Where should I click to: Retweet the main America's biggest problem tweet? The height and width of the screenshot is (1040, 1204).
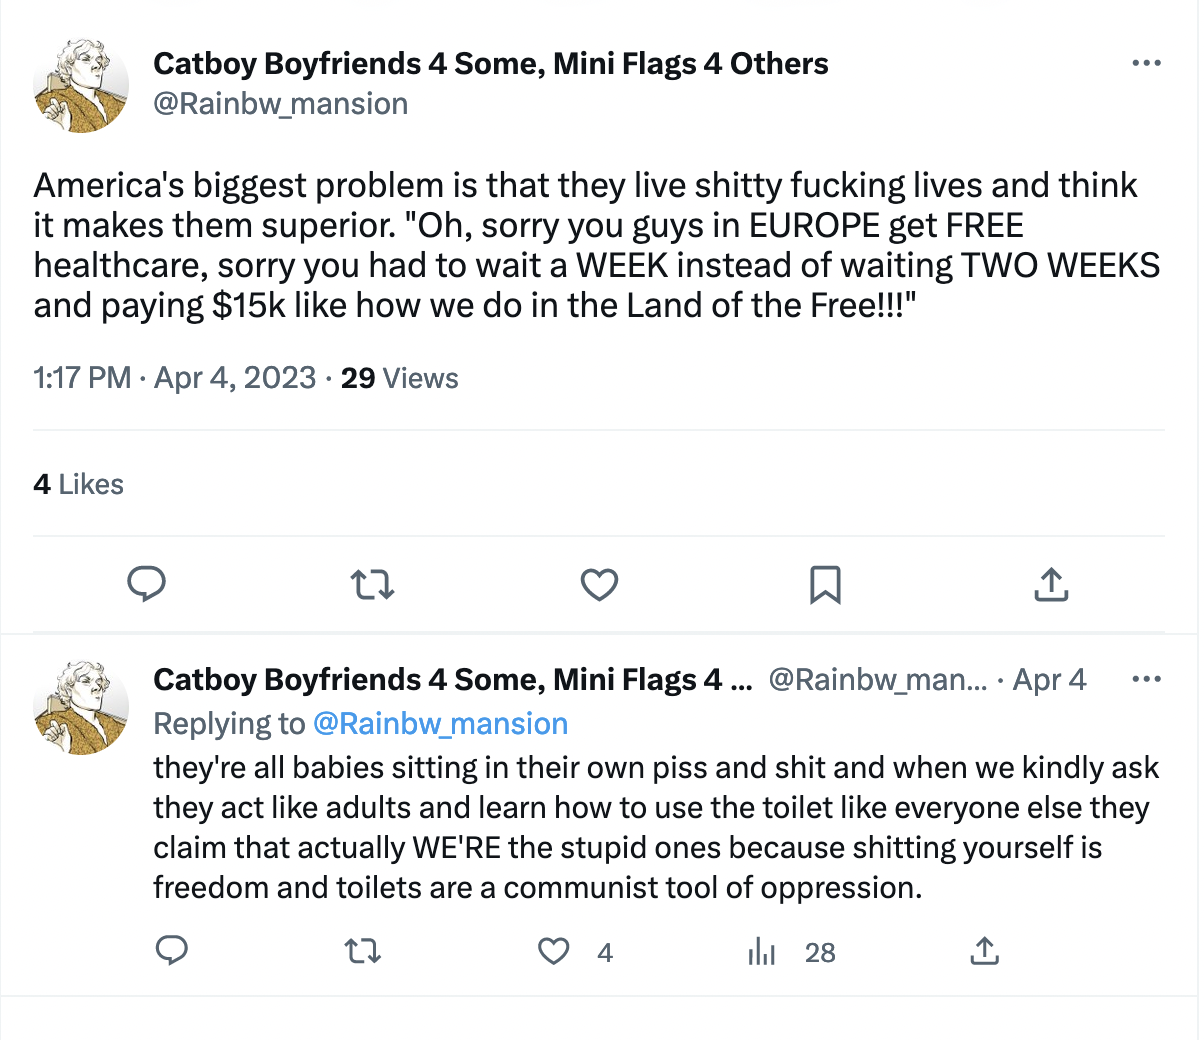tap(373, 584)
